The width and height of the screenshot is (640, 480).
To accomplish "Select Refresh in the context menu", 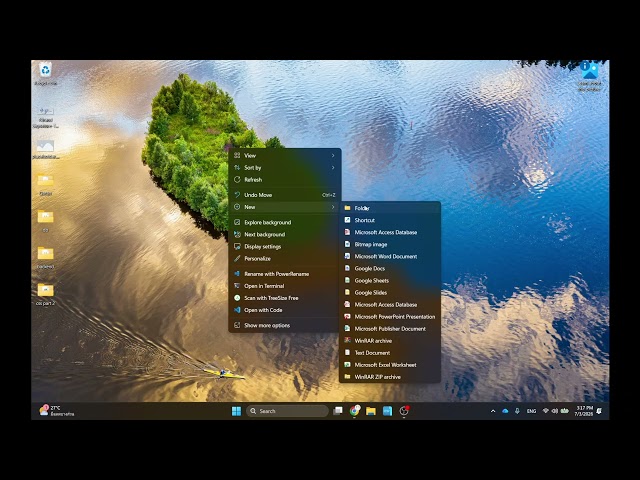I will click(x=284, y=180).
